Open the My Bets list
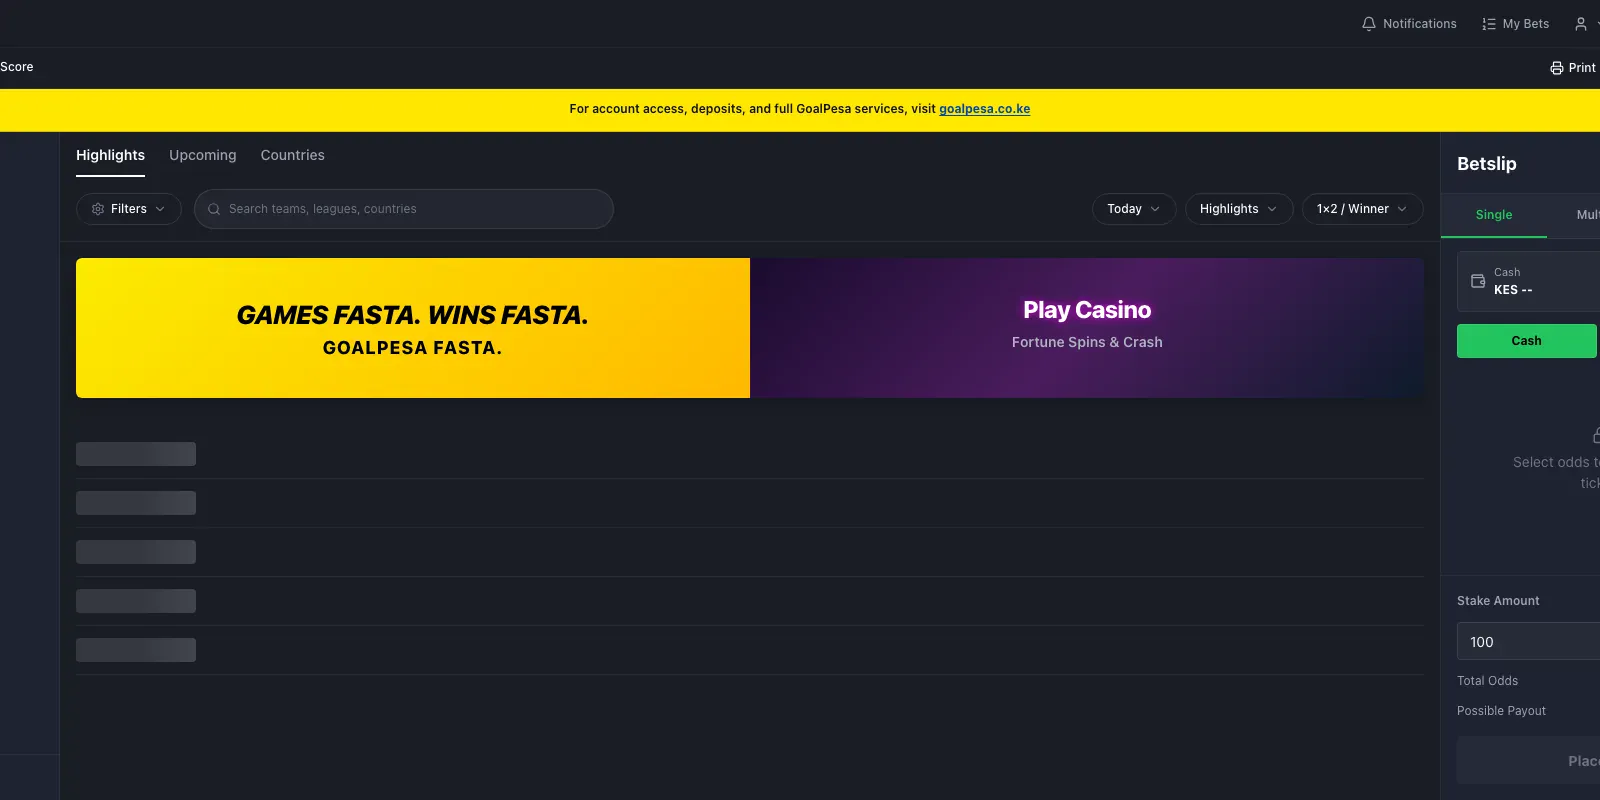Screen dimensions: 1600x800 tap(1515, 24)
